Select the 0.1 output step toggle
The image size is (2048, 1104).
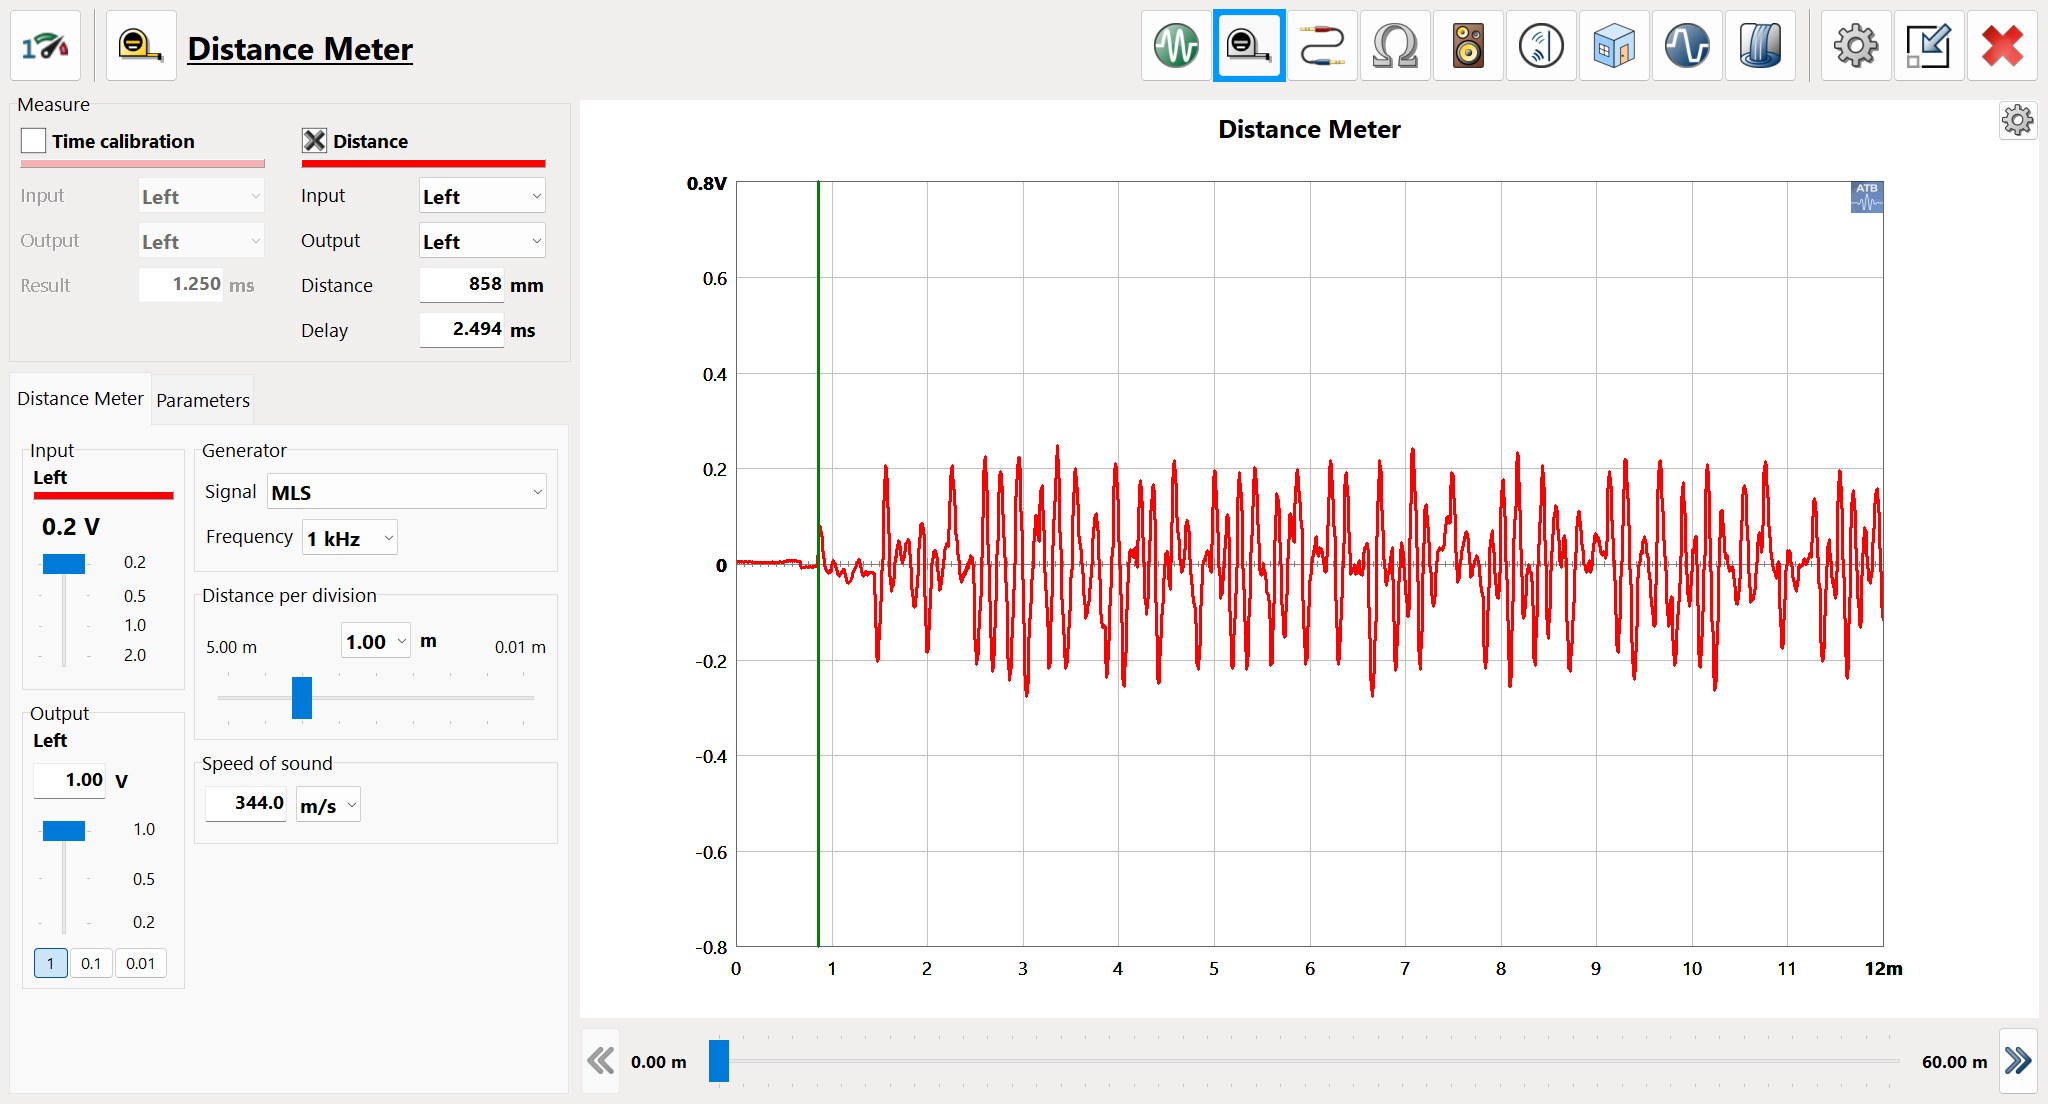pyautogui.click(x=91, y=963)
